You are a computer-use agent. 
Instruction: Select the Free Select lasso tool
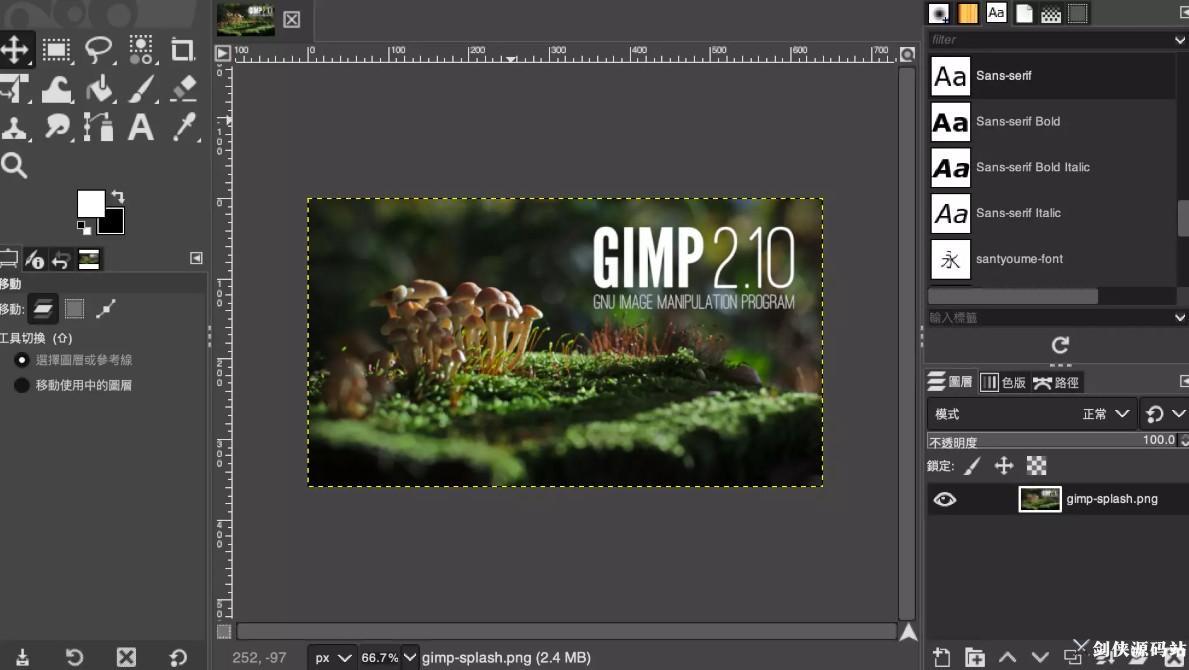point(98,50)
